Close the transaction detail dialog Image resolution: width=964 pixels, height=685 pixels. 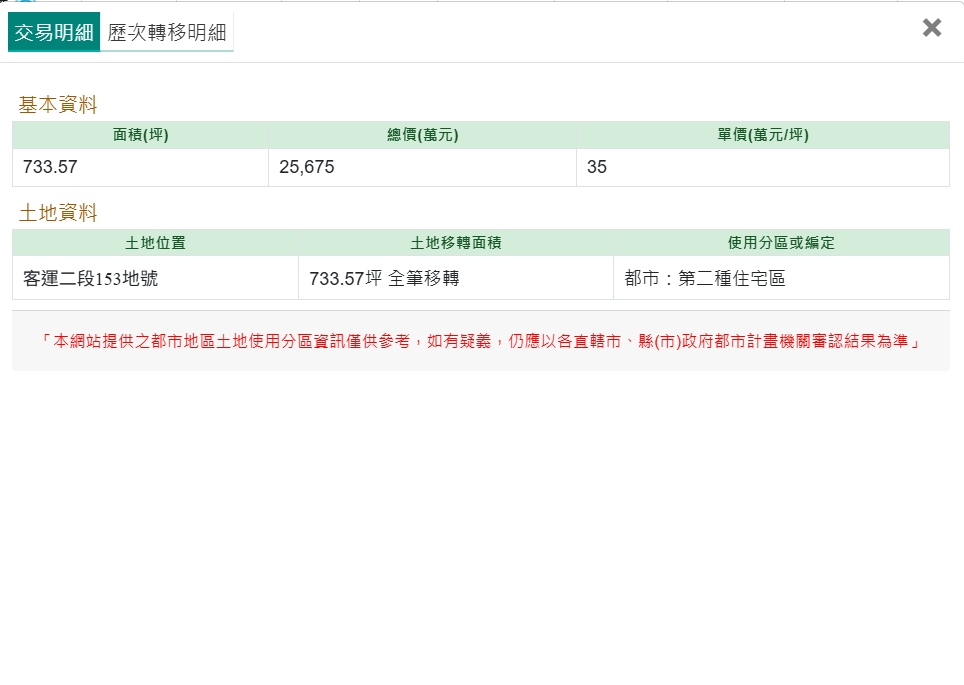931,28
